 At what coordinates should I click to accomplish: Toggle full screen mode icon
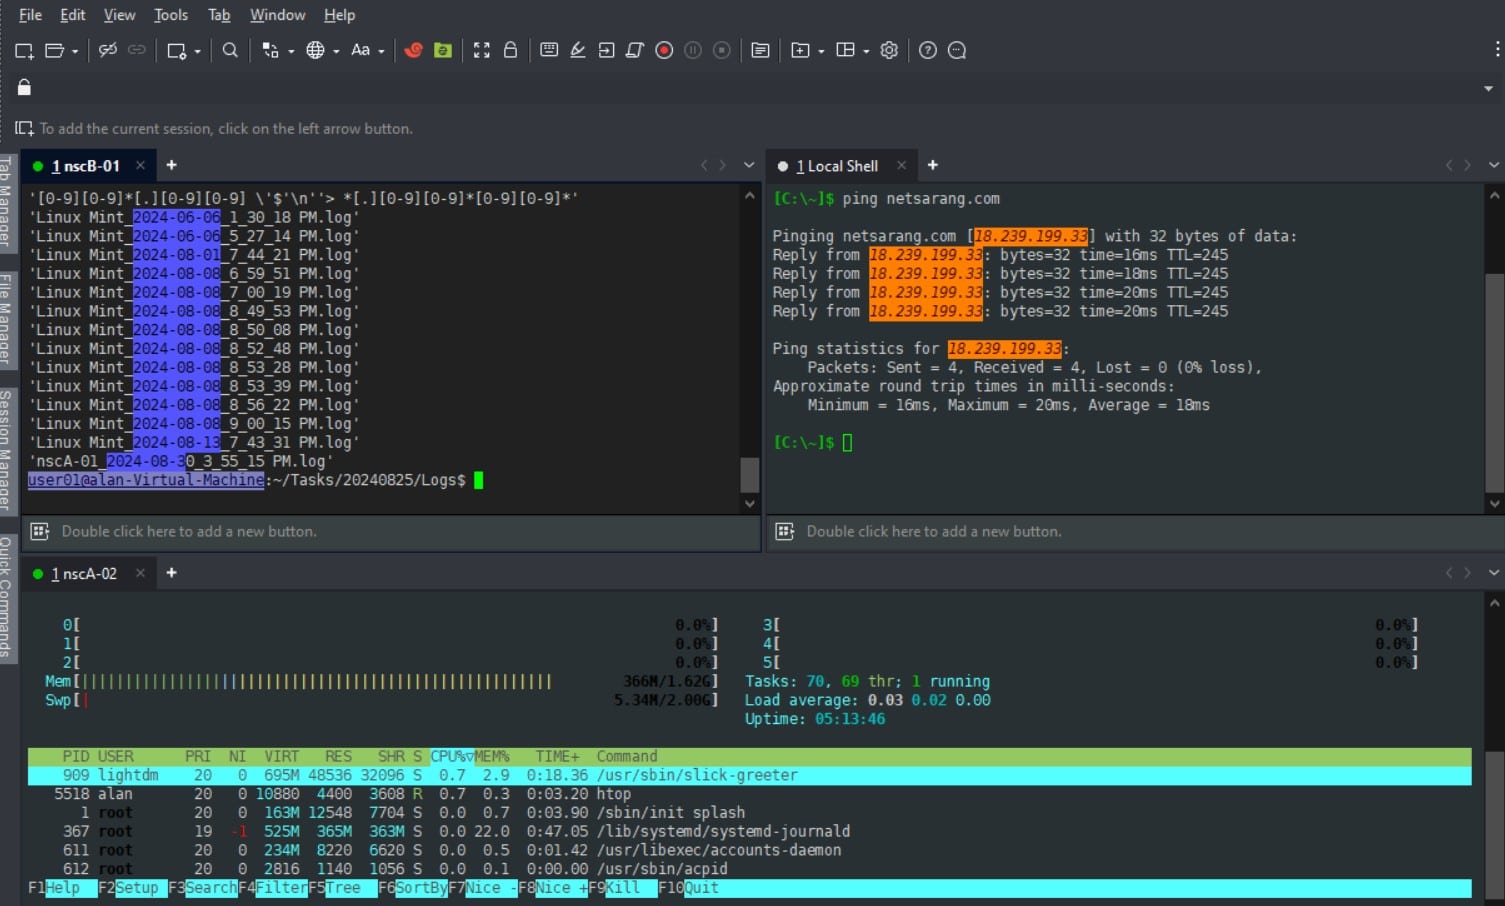click(482, 50)
